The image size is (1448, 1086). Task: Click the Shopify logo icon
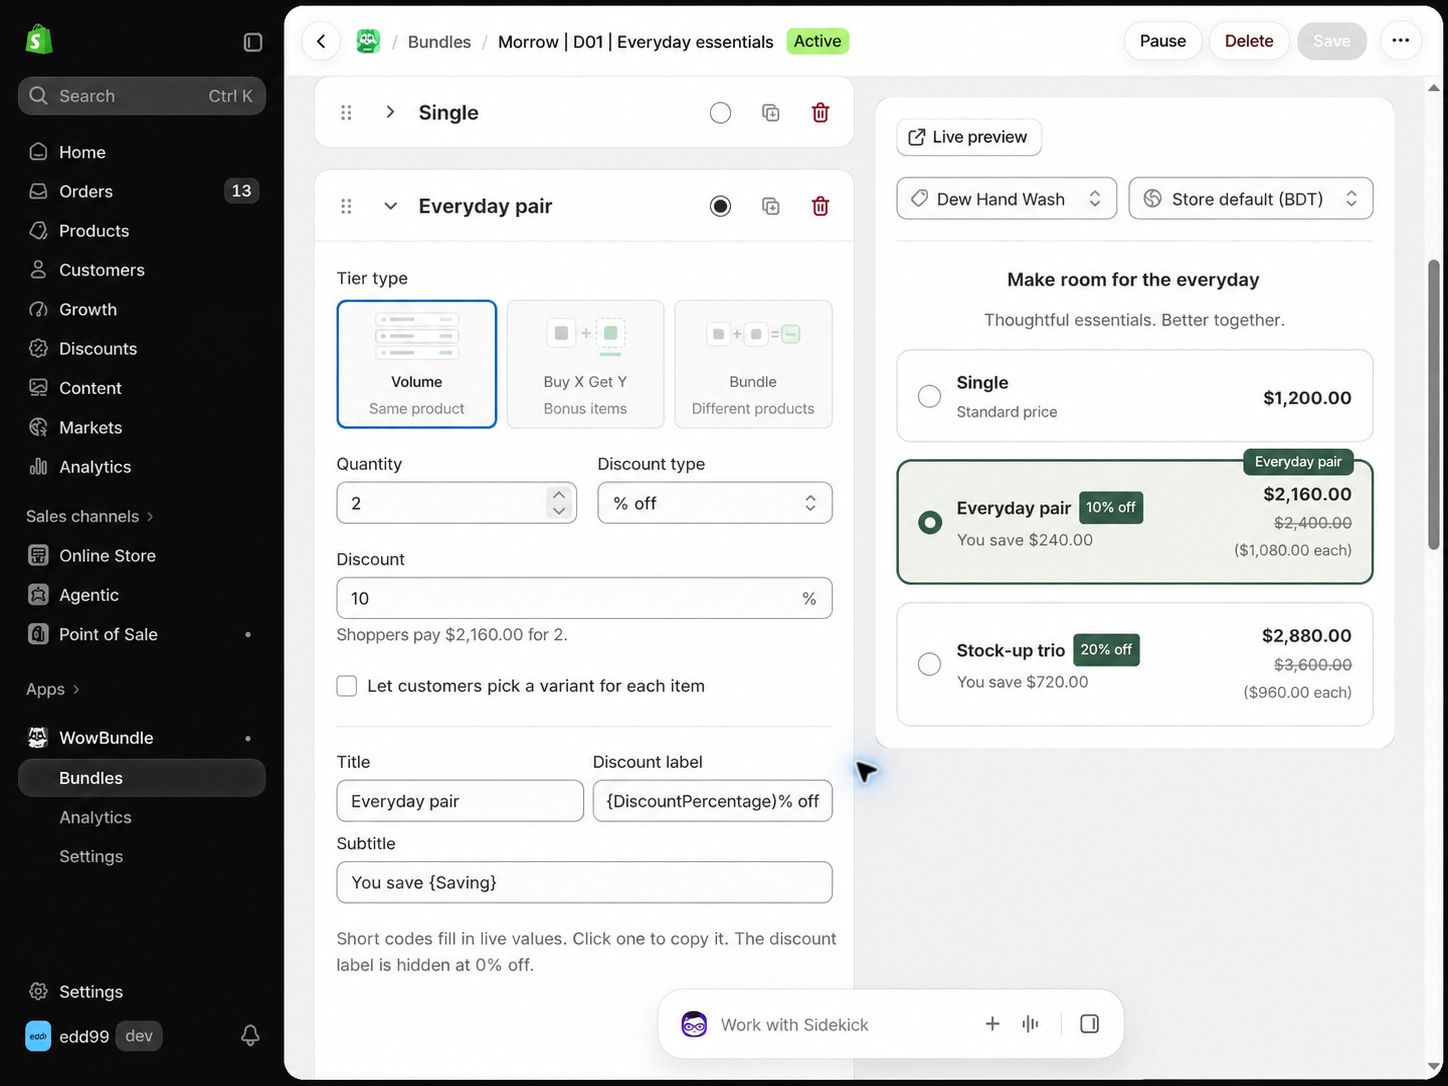point(39,40)
